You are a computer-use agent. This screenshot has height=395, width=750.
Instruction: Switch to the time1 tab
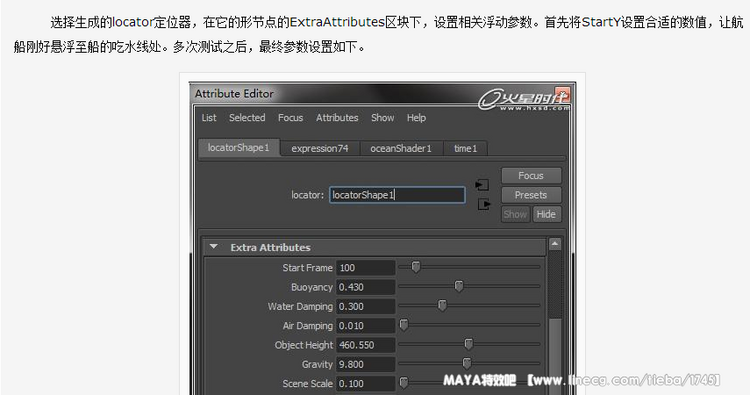point(465,149)
